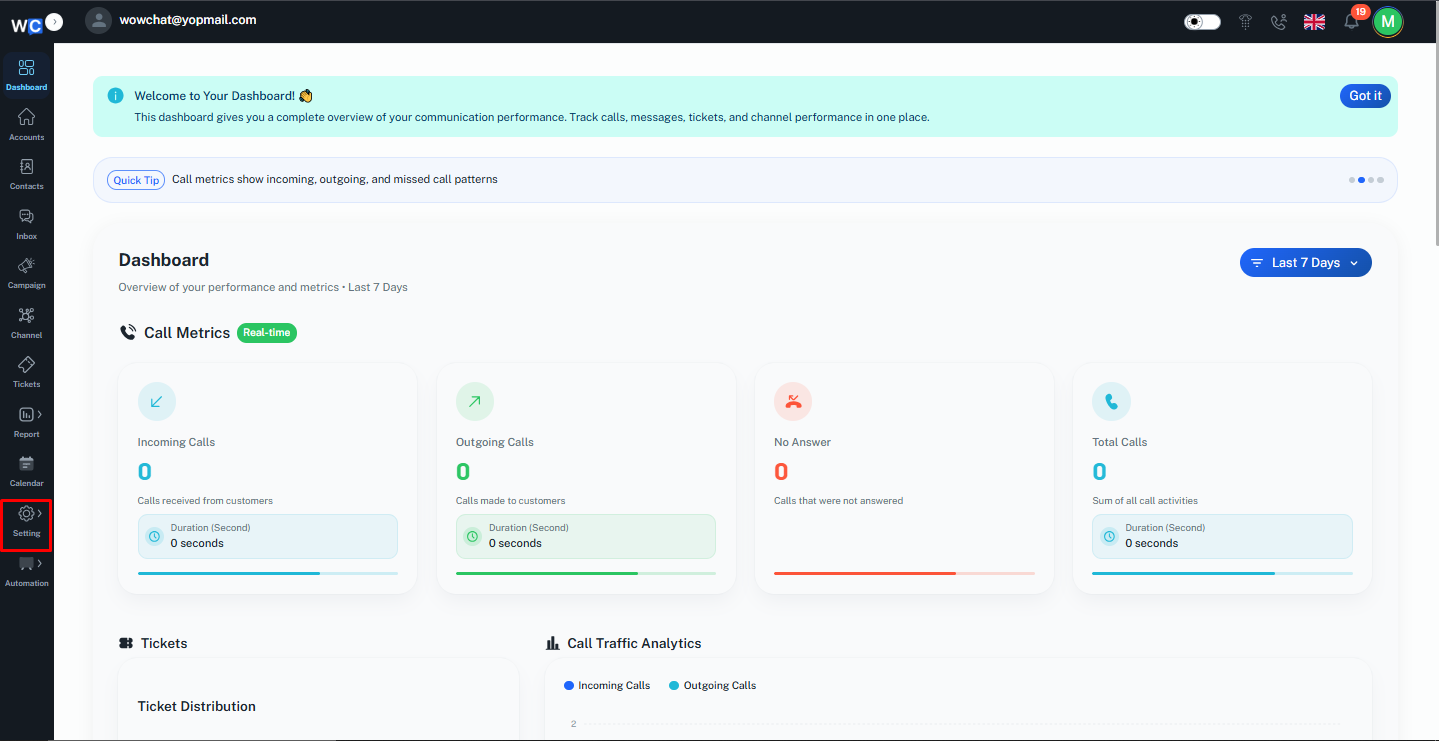Click the info icon in welcome banner
The height and width of the screenshot is (741, 1439).
tap(115, 96)
